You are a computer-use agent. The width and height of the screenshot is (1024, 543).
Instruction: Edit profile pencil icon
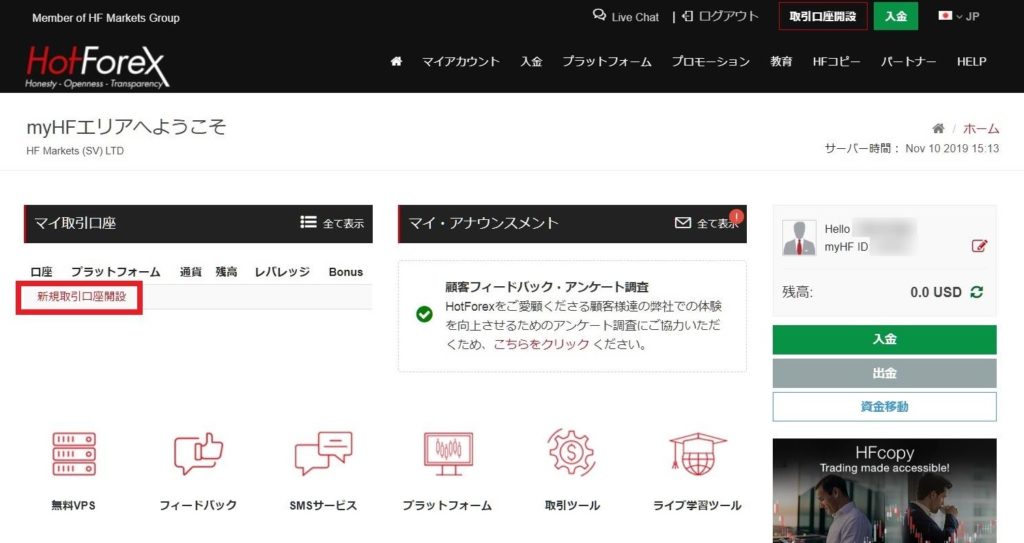coord(979,246)
